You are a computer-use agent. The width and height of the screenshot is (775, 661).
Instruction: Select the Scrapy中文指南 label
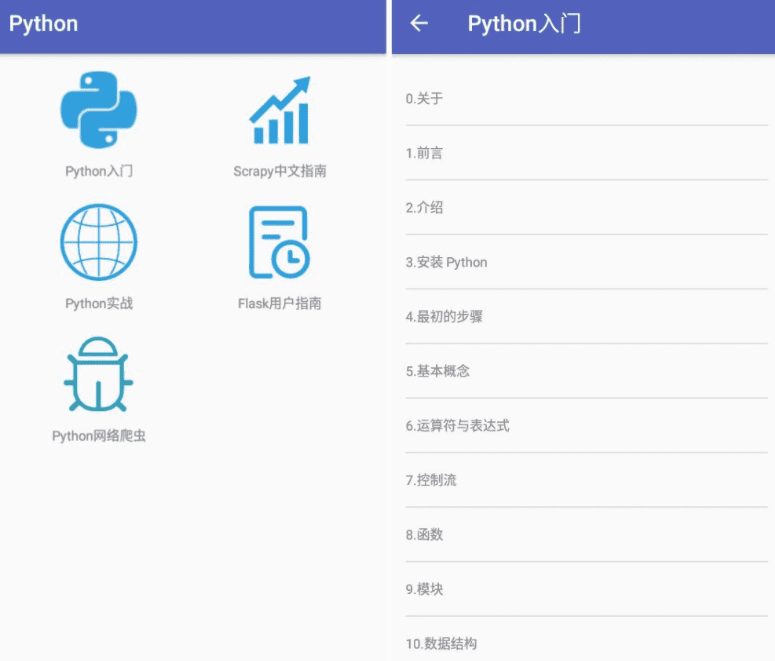point(280,171)
